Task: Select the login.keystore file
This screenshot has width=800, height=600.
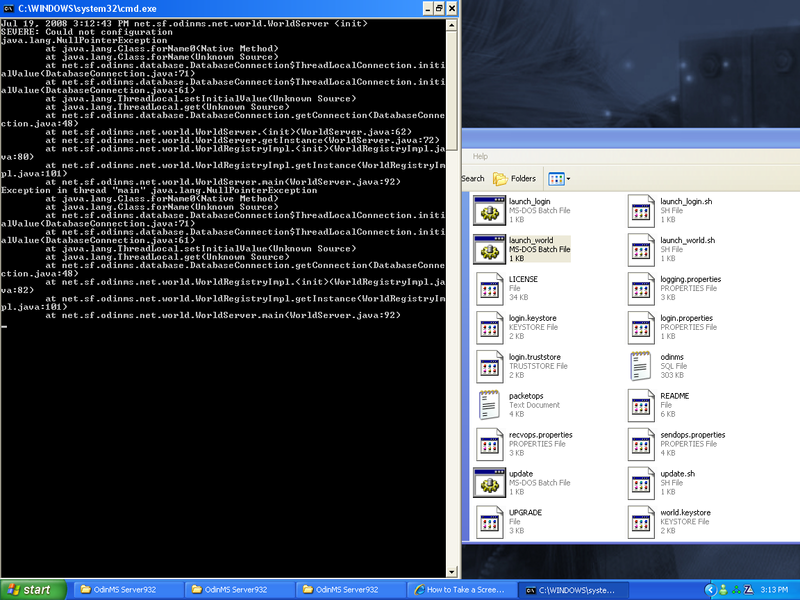Action: [x=490, y=328]
